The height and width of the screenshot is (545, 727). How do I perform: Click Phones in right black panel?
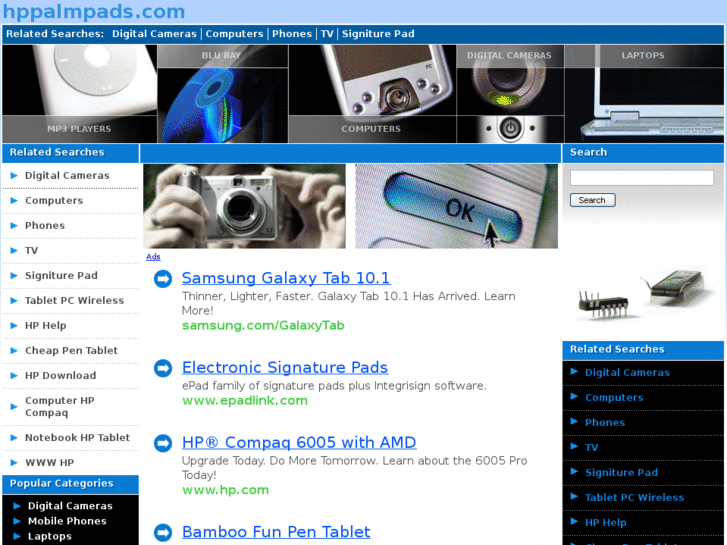tap(605, 423)
